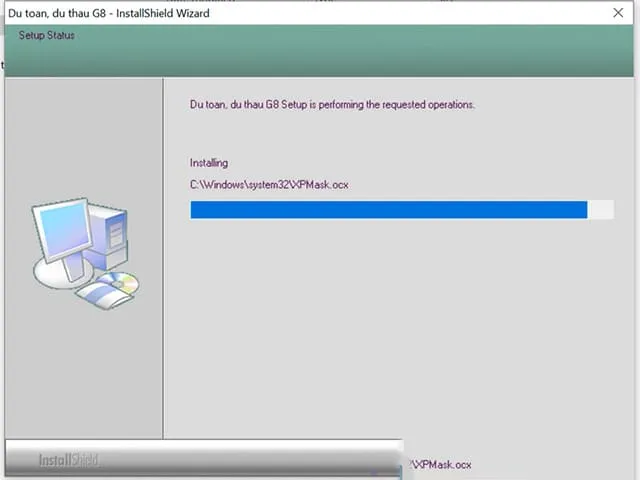640x480 pixels.
Task: Click the XPMask.ocx text at the bottom right
Action: click(441, 464)
